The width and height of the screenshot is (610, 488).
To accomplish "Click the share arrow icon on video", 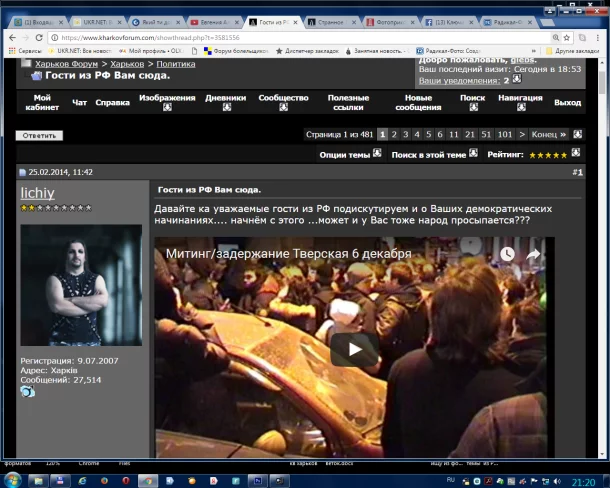I will [x=533, y=254].
